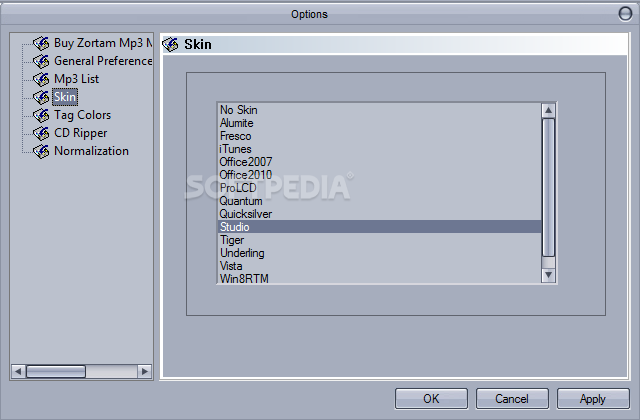Choose the Vista skin

380,266
